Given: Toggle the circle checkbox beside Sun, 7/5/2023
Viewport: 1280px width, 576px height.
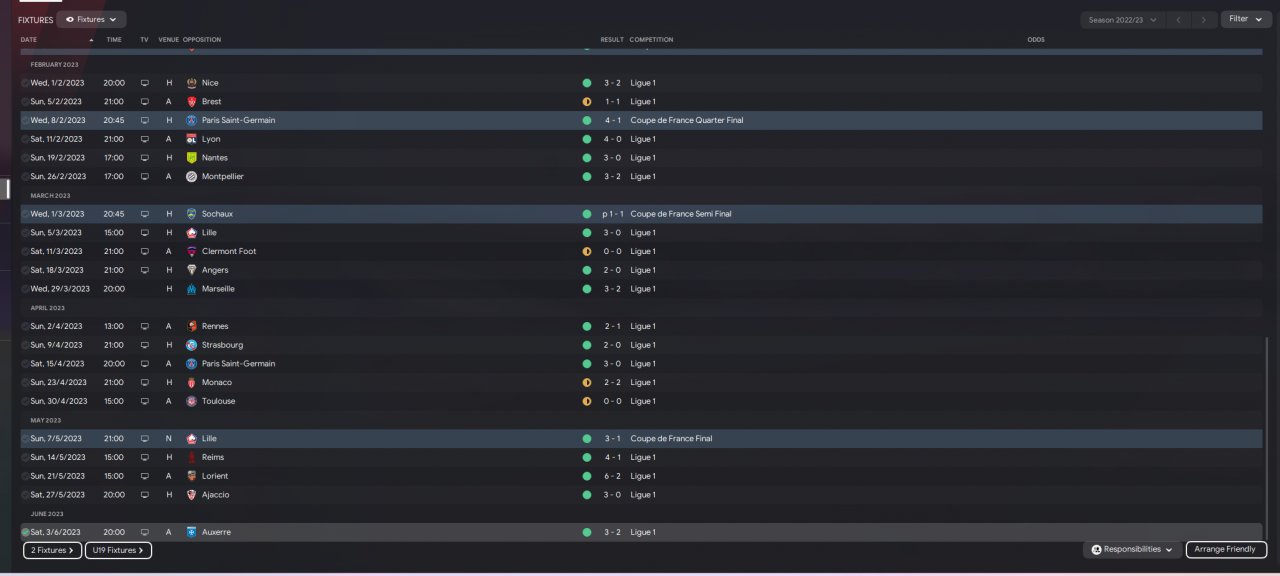Looking at the screenshot, I should 26,439.
